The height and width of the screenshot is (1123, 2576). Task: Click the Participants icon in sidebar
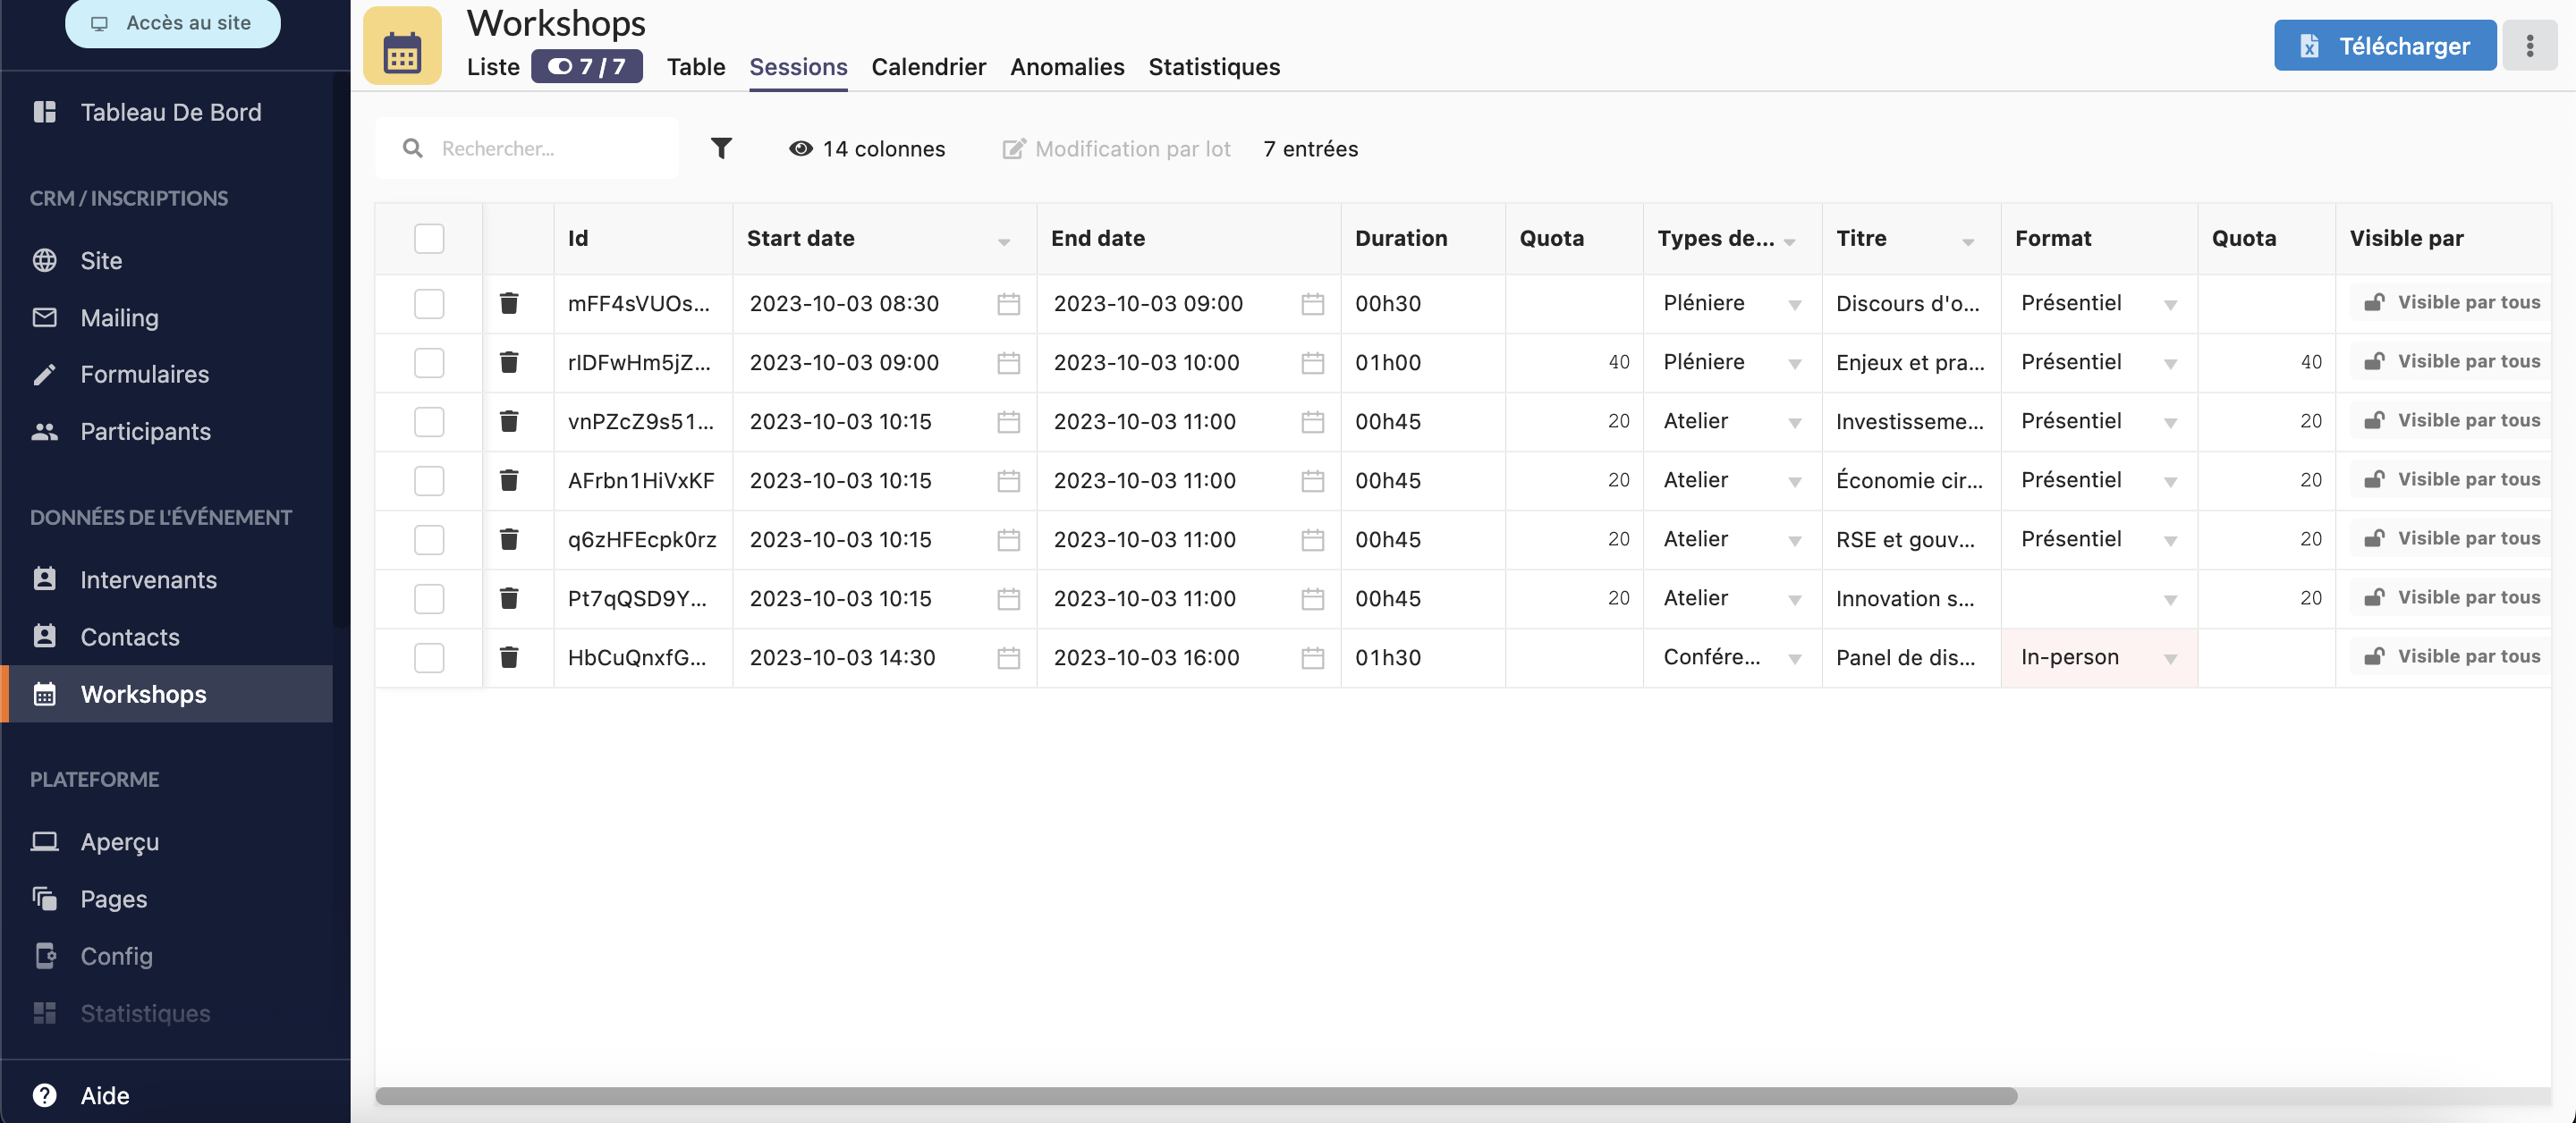46,430
